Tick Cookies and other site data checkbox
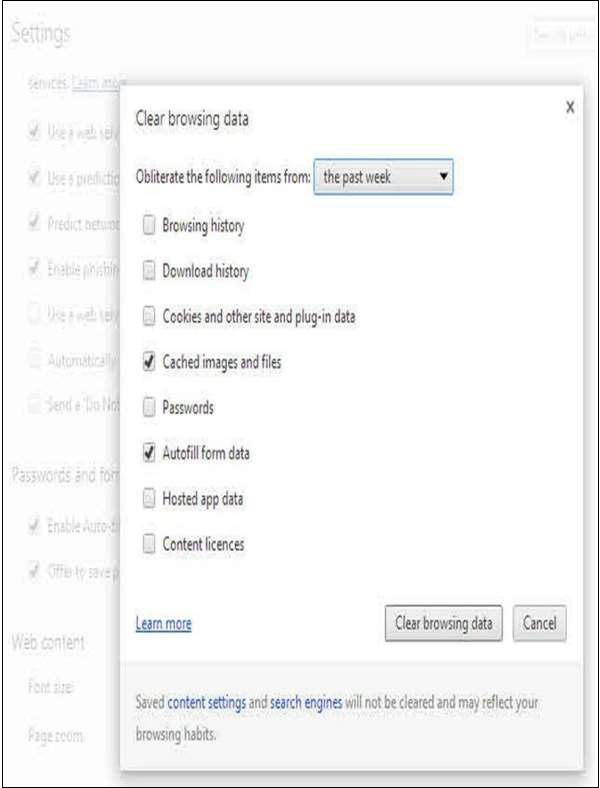The width and height of the screenshot is (600, 788). click(149, 317)
